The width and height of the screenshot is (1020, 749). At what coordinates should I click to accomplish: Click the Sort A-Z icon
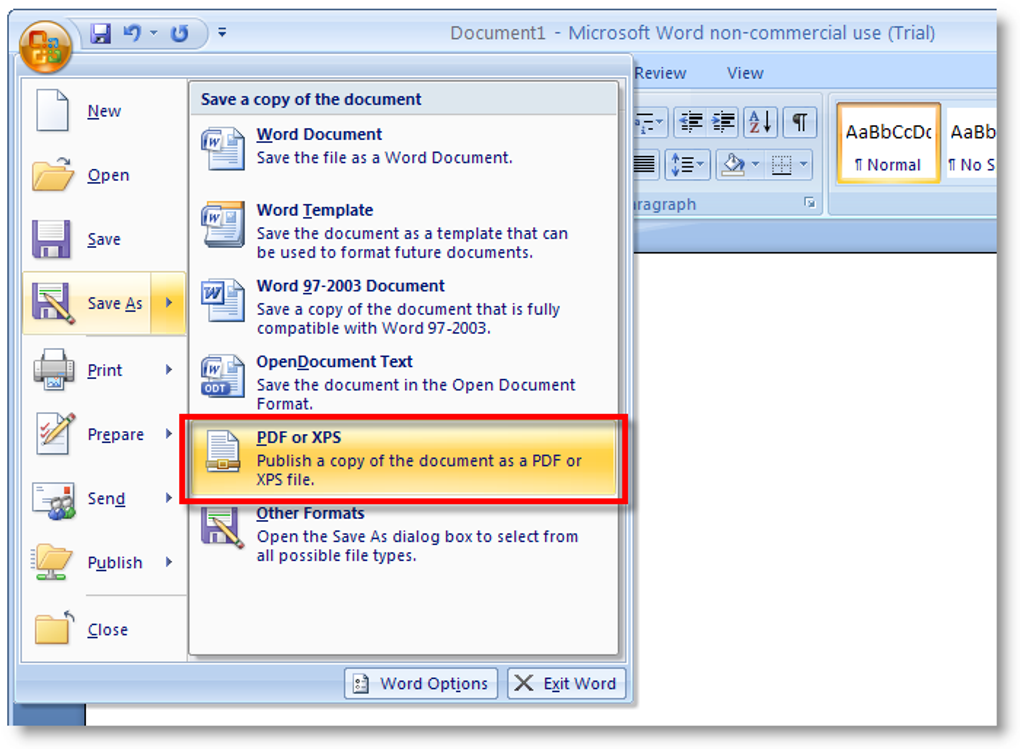[760, 122]
